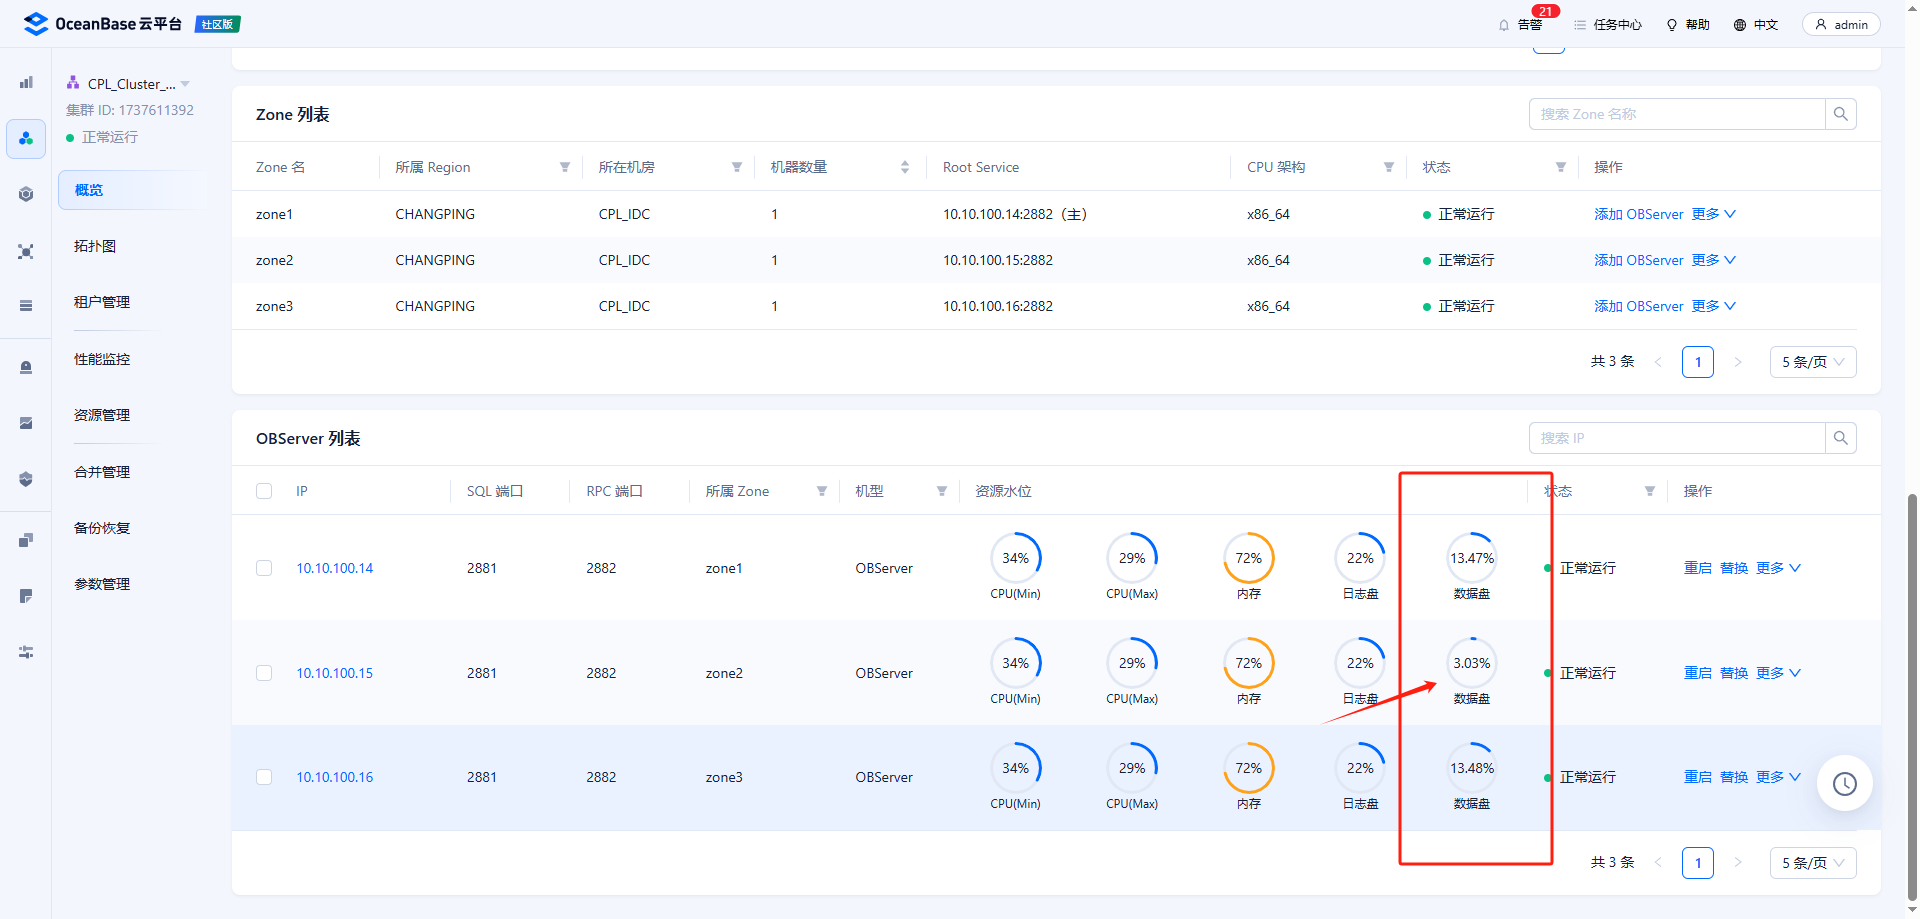The height and width of the screenshot is (919, 1920).
Task: Click the shield icon in left rail
Action: 26,479
